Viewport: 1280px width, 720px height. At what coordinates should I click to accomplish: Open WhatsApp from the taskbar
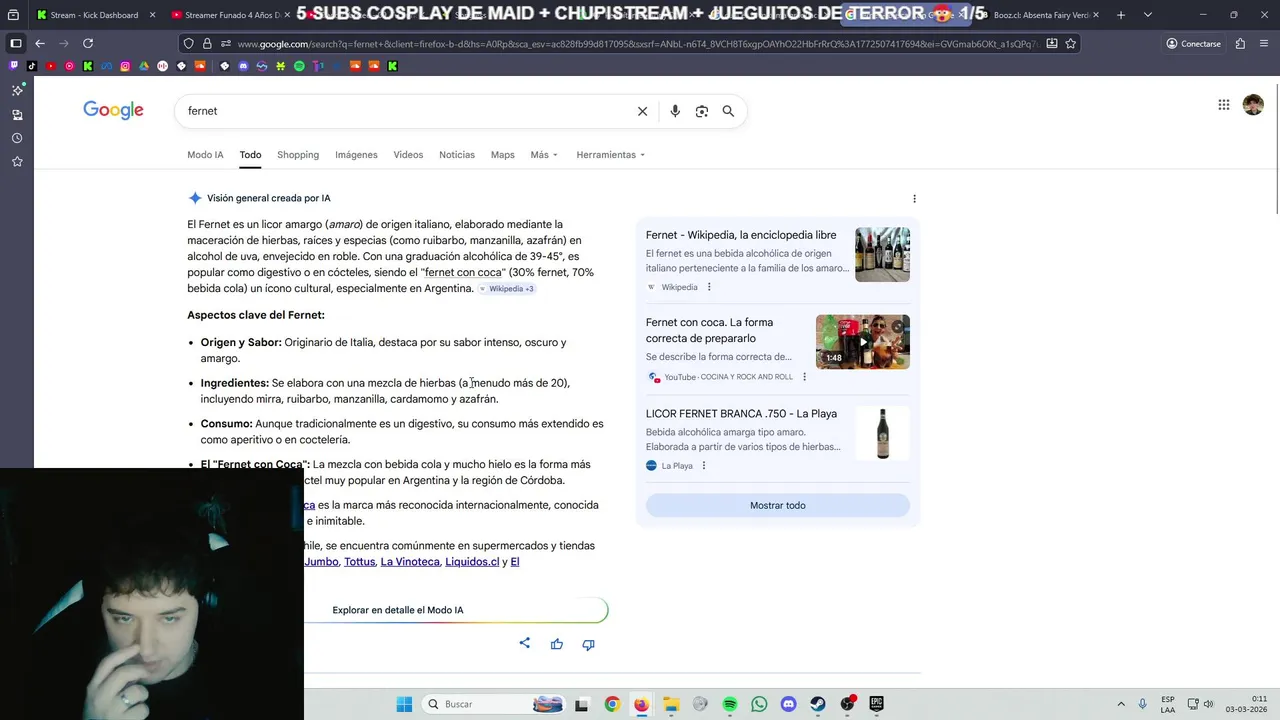[759, 704]
